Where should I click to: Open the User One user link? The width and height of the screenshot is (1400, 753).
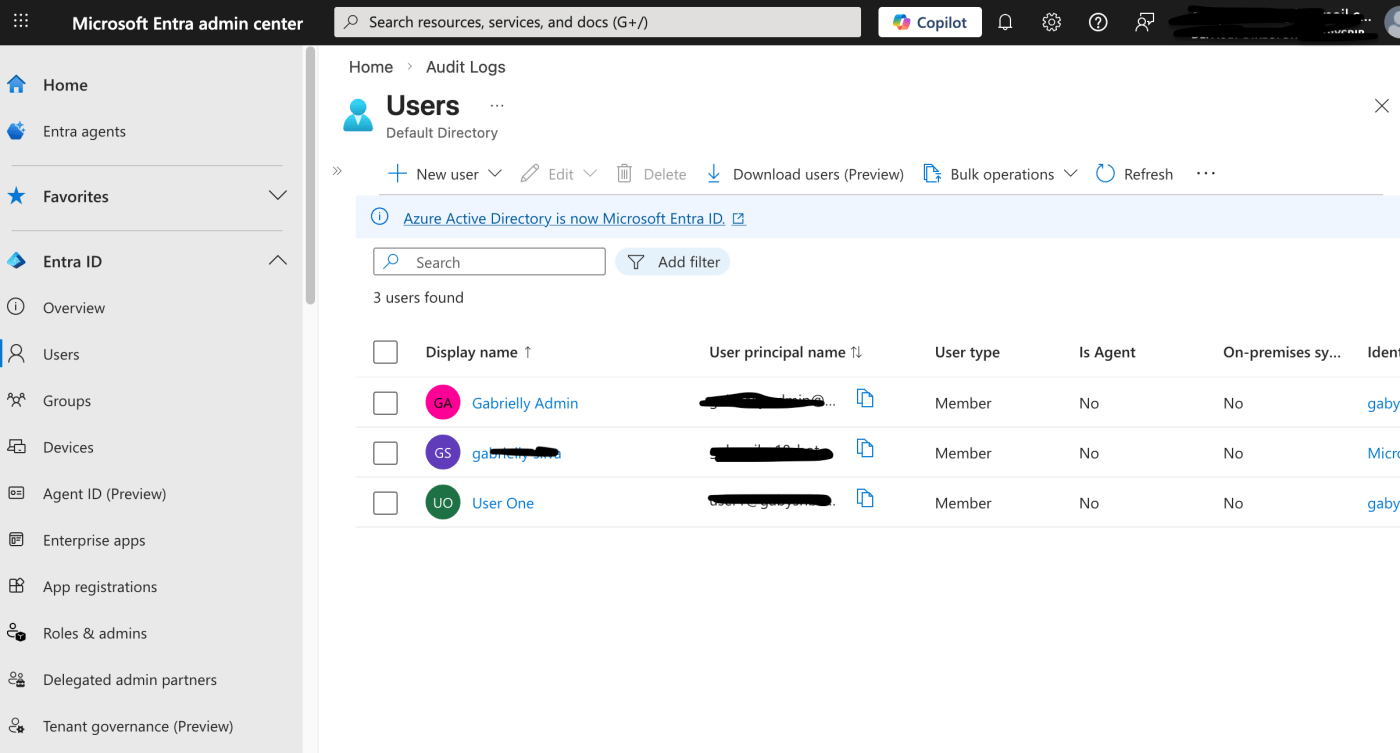click(503, 503)
